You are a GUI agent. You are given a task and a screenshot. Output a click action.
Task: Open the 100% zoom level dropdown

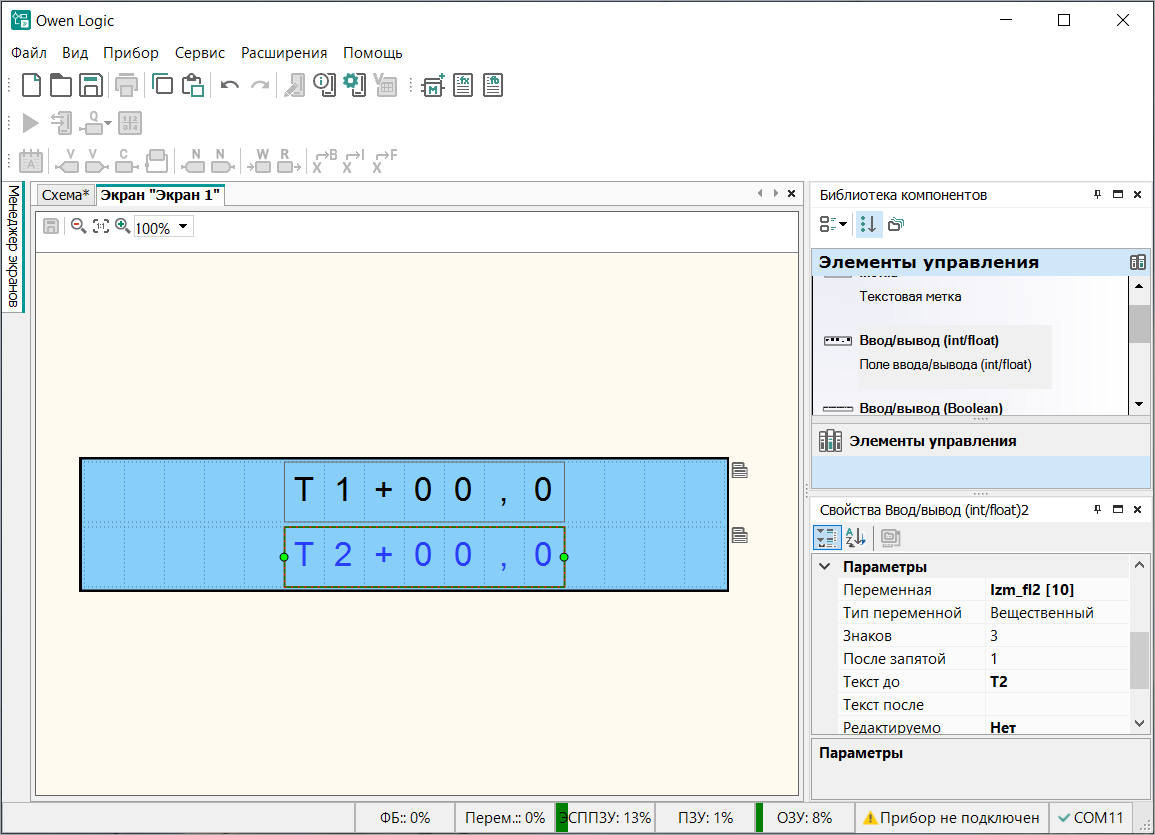pos(183,227)
